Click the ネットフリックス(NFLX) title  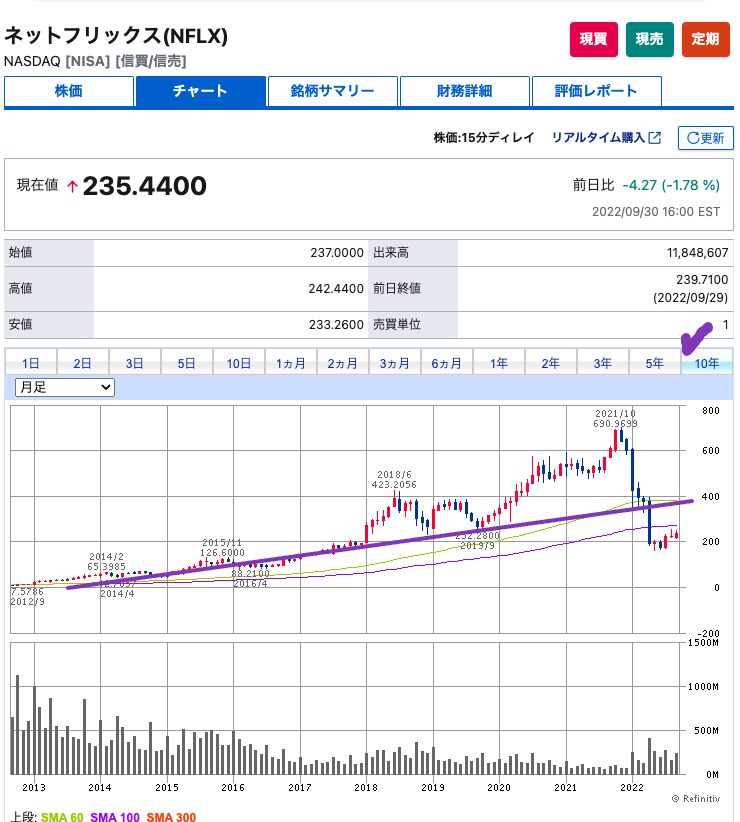(x=116, y=36)
